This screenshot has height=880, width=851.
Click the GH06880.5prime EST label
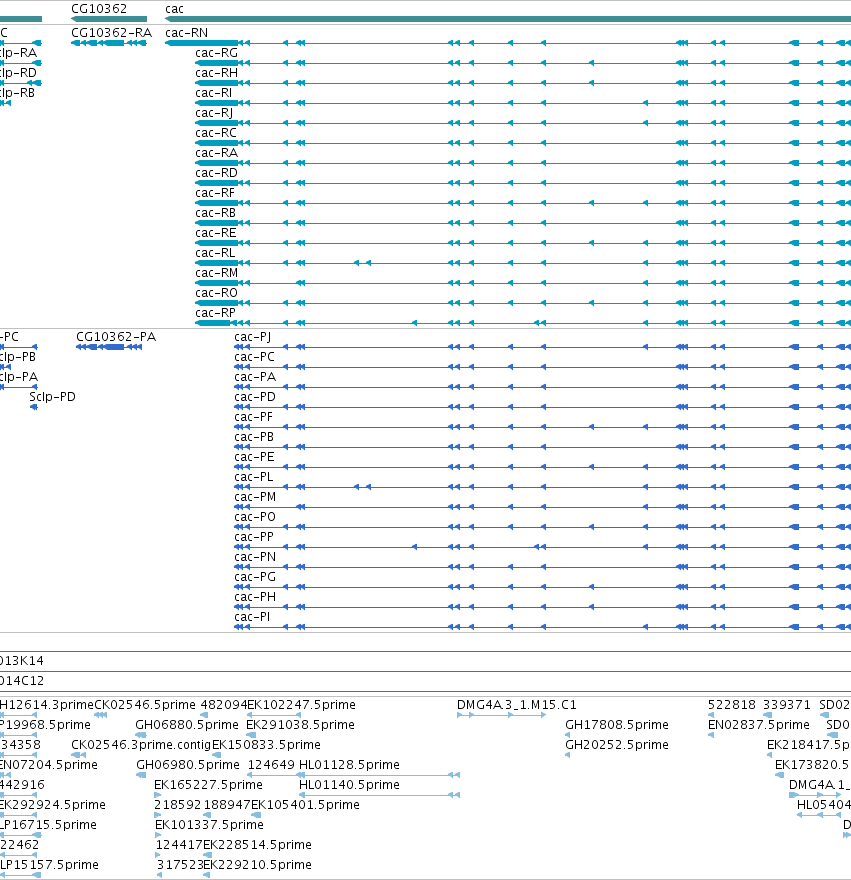[x=187, y=725]
